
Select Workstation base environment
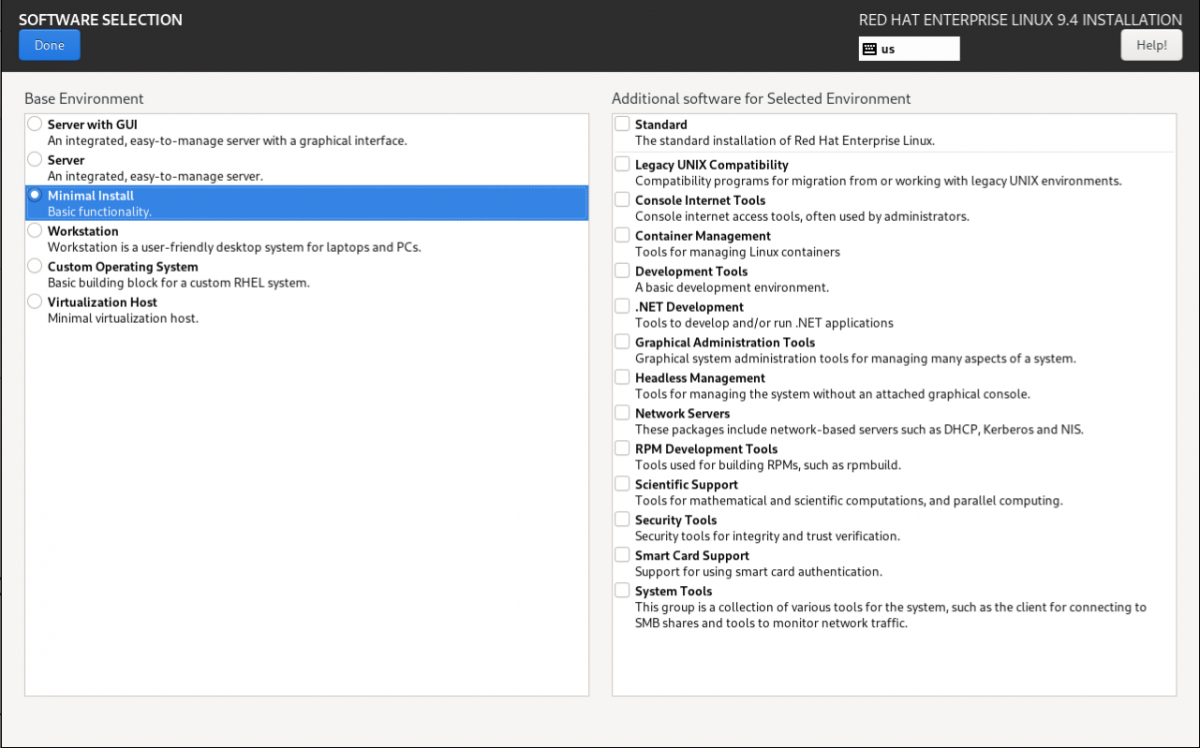[x=36, y=231]
